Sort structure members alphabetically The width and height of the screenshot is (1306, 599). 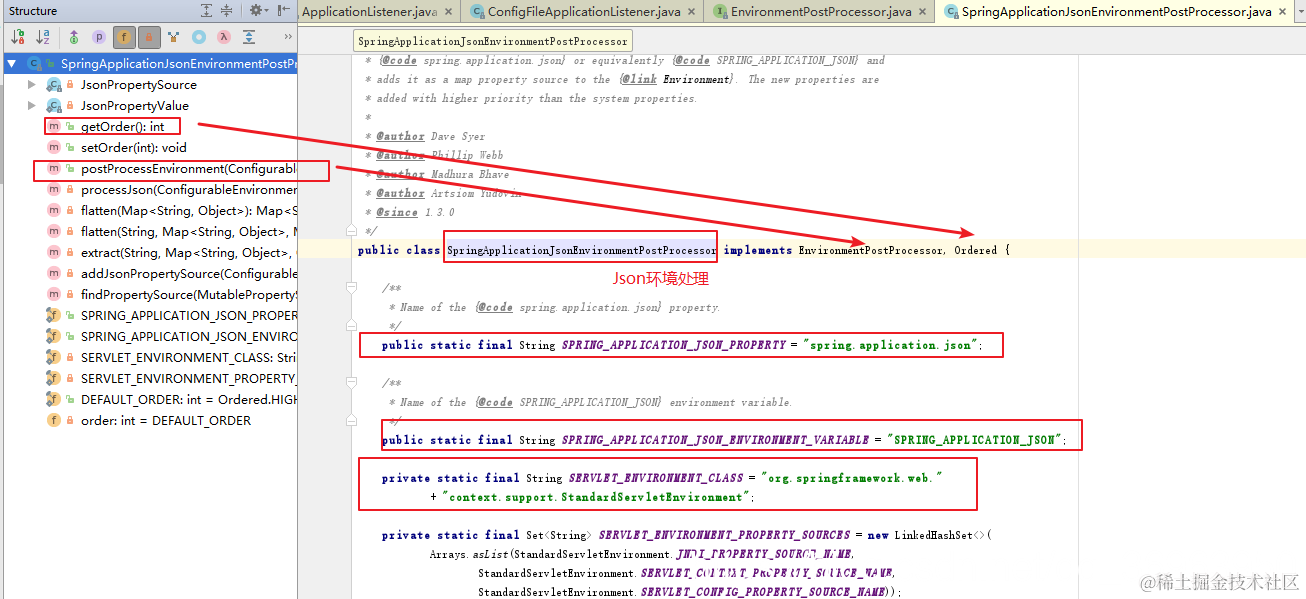click(x=43, y=37)
